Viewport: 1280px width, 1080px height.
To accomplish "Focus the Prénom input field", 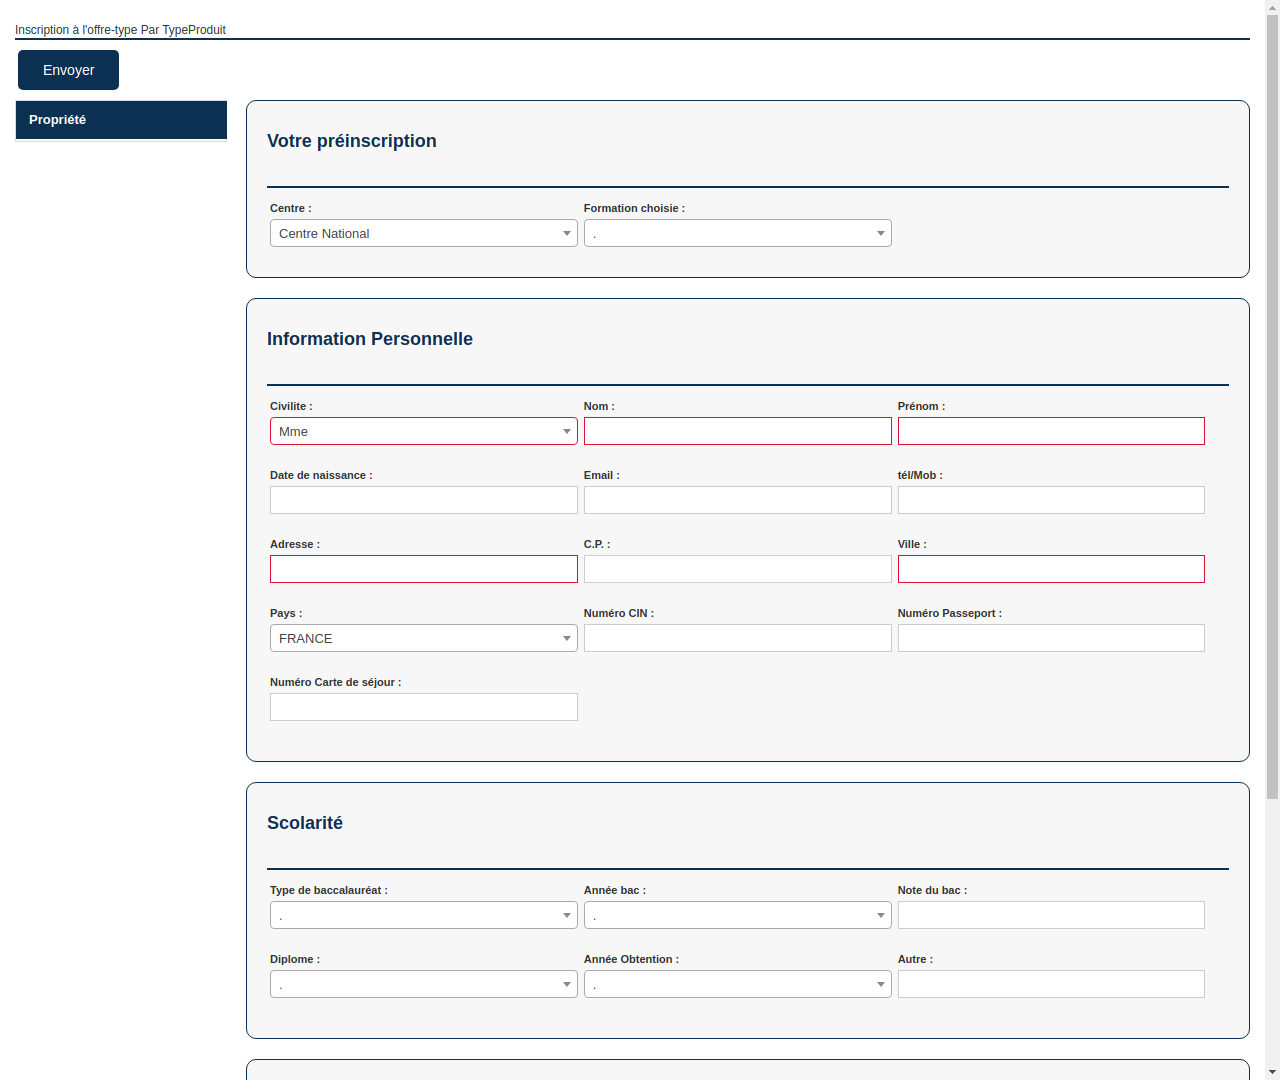I will point(1051,431).
